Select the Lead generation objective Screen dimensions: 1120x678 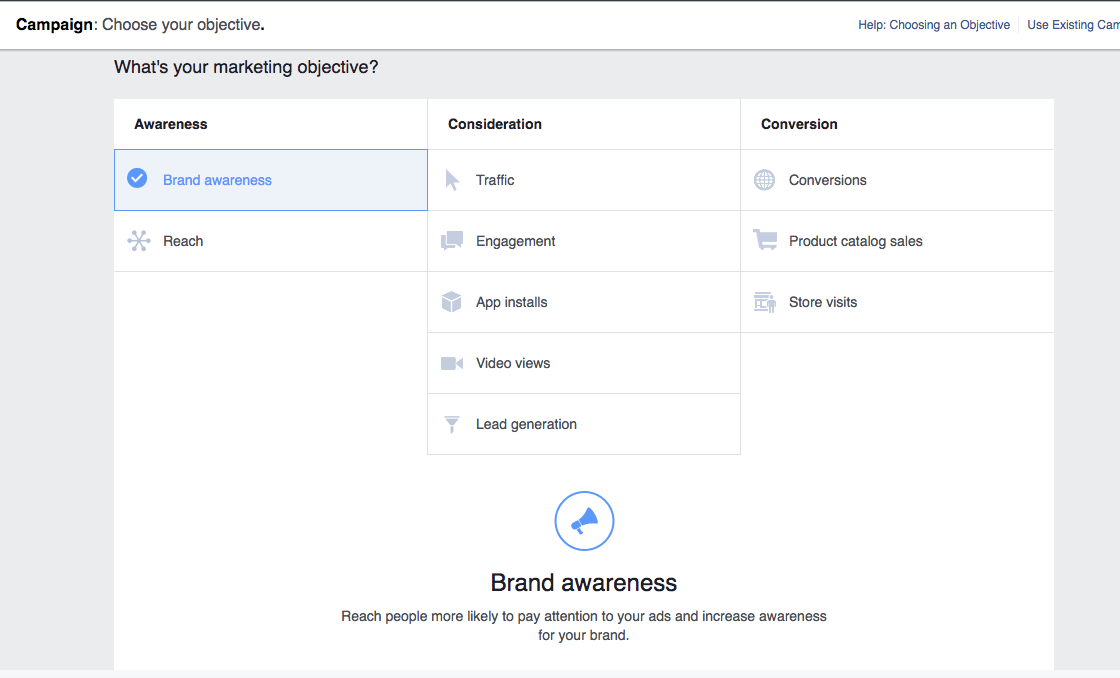click(526, 424)
